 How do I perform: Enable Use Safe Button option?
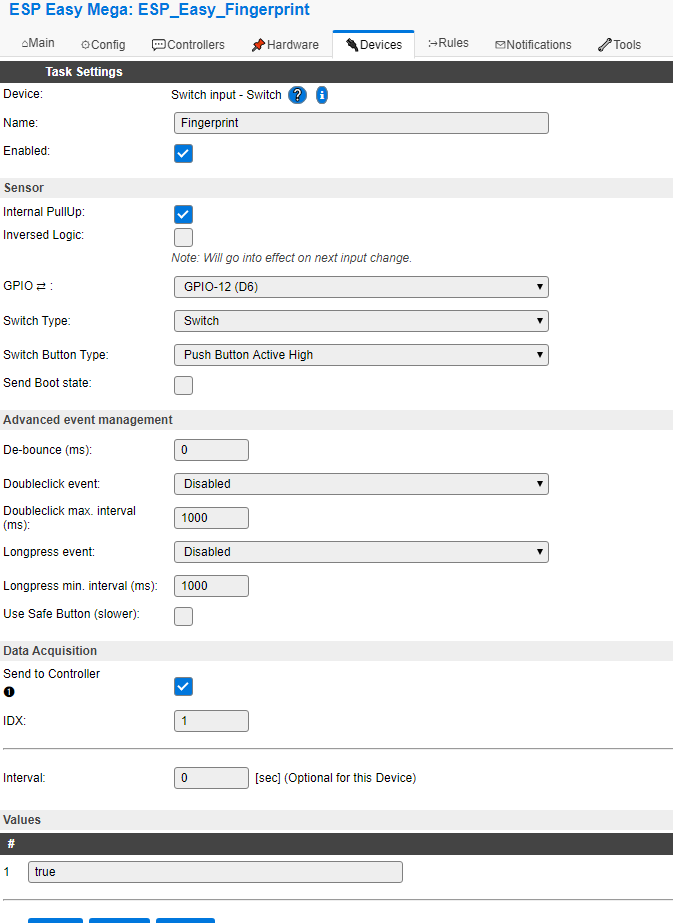(183, 616)
